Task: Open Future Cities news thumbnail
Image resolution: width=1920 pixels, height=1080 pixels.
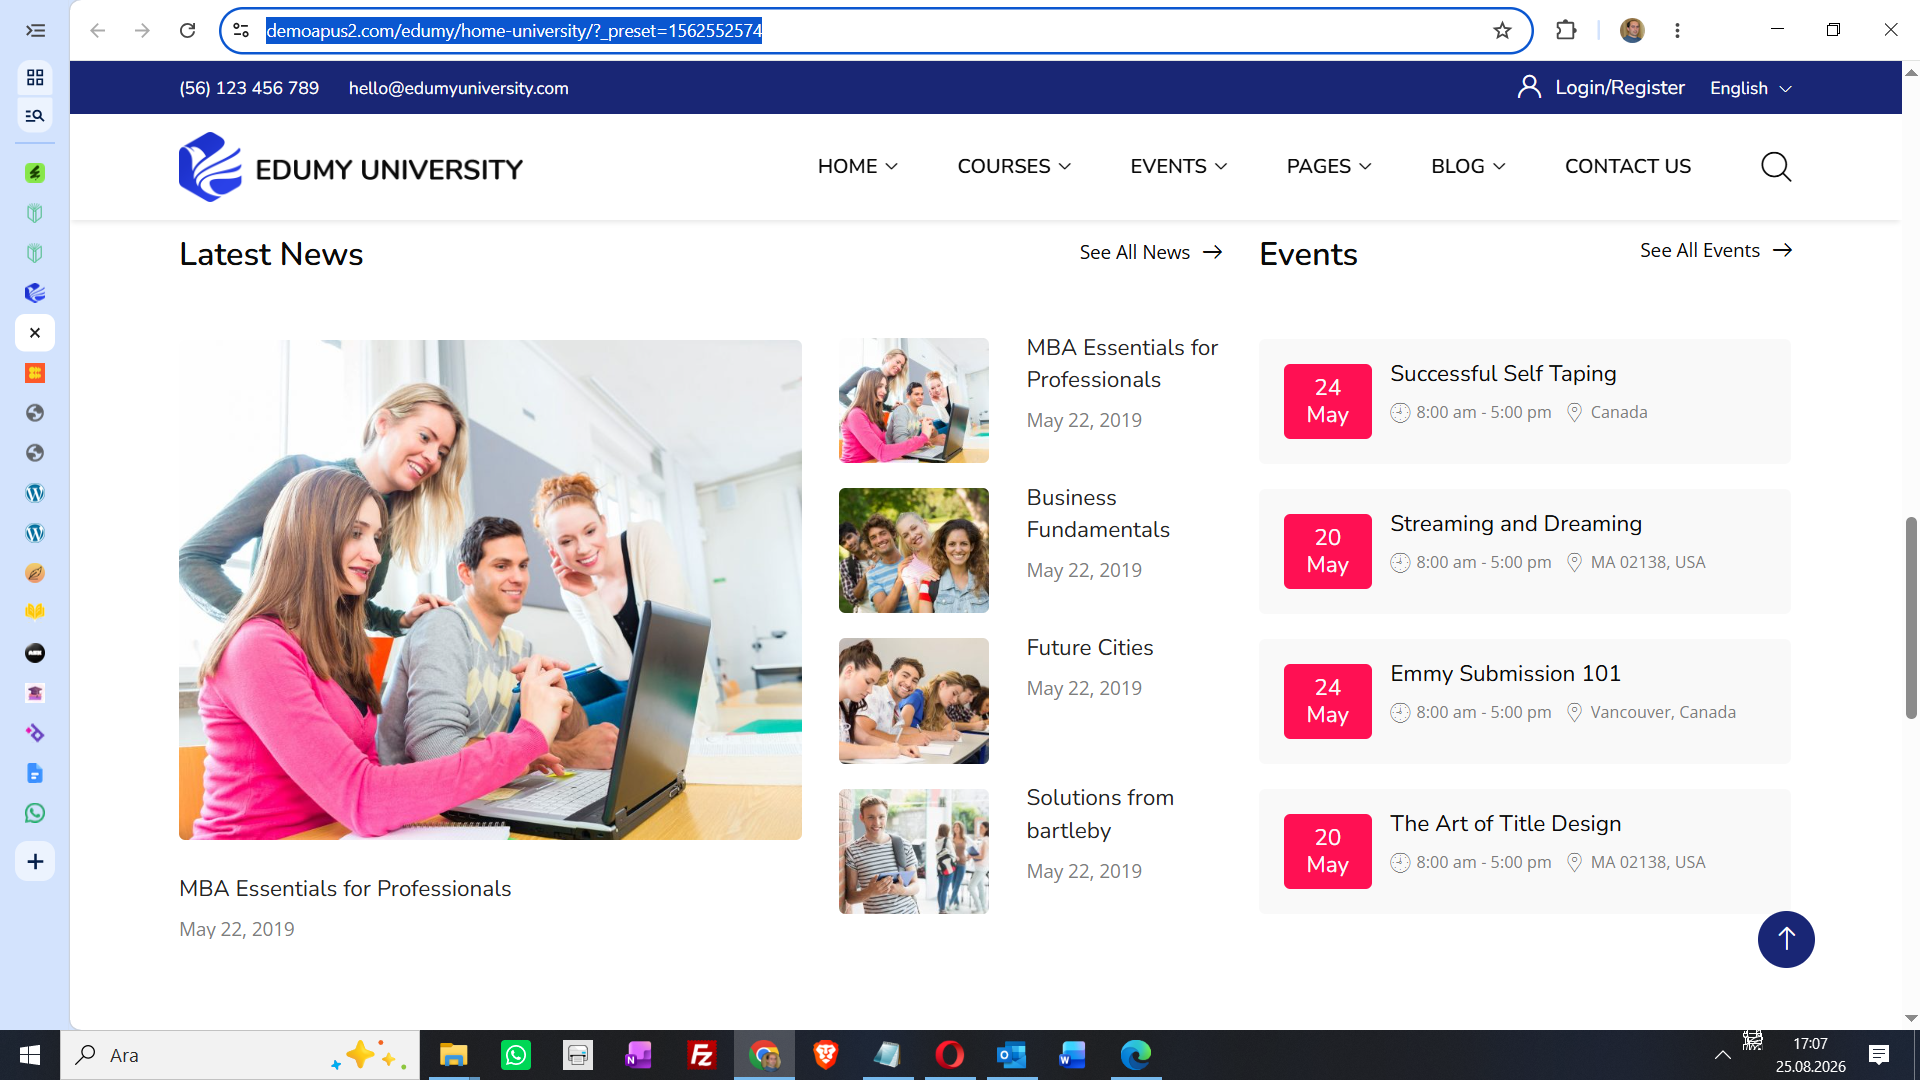Action: (x=914, y=701)
